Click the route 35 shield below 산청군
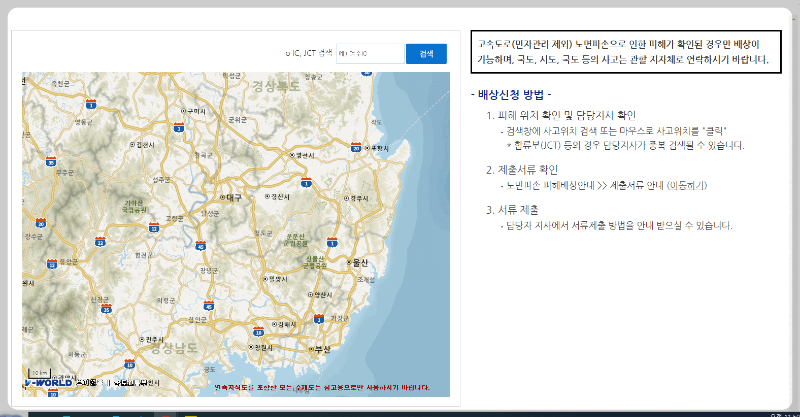This screenshot has height=417, width=800. pyautogui.click(x=106, y=309)
